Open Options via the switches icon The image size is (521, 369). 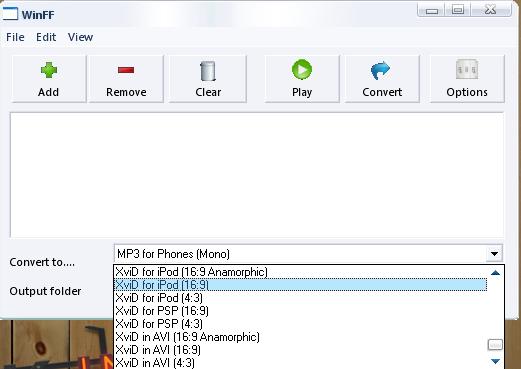467,69
